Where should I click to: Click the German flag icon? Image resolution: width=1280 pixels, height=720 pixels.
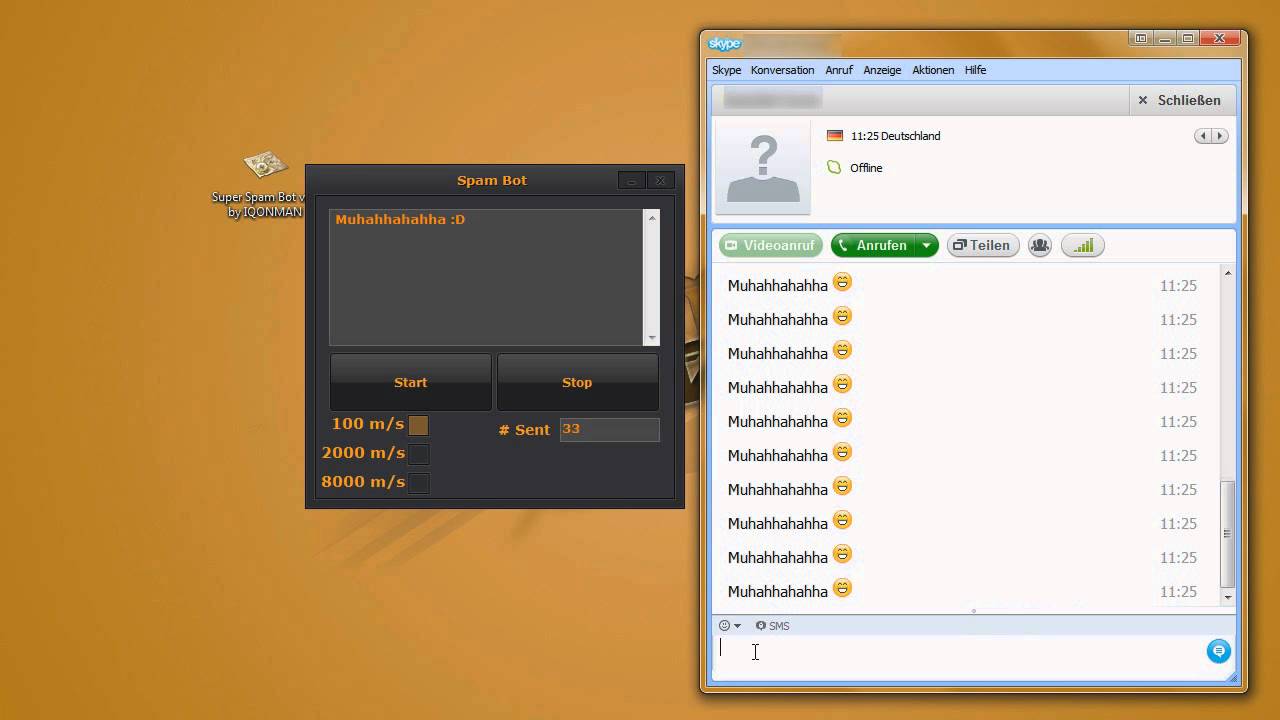pos(835,136)
